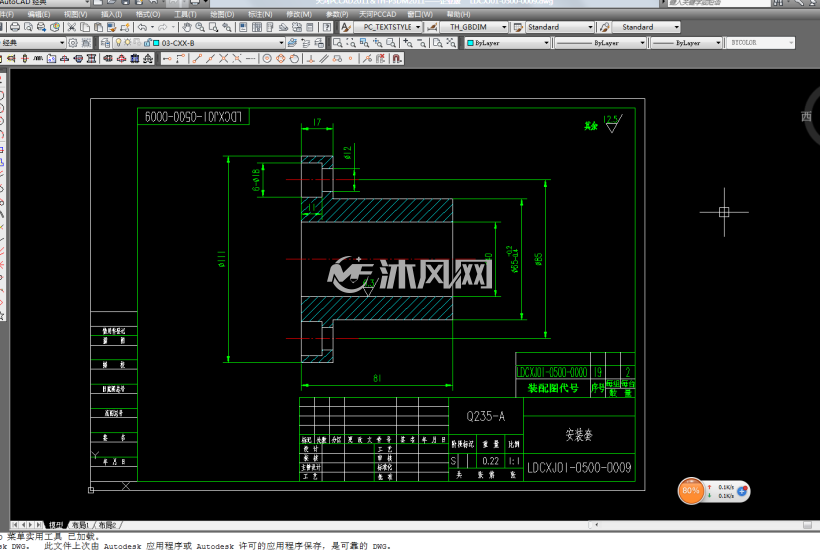Image resolution: width=820 pixels, height=550 pixels.
Task: Click Make Object's Layer Current icon
Action: [292, 43]
